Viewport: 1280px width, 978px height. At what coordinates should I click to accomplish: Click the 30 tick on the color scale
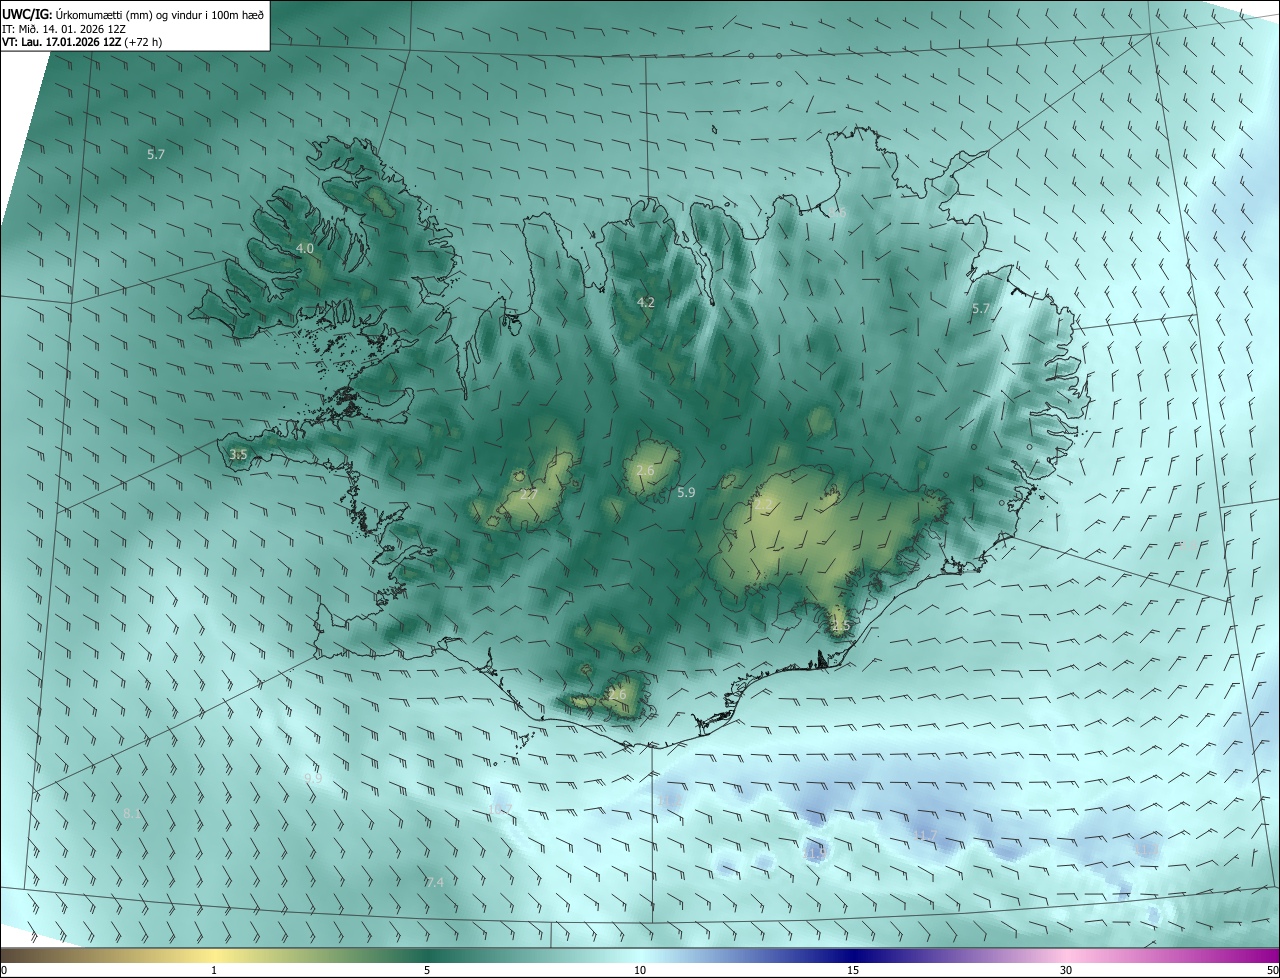coord(1066,970)
